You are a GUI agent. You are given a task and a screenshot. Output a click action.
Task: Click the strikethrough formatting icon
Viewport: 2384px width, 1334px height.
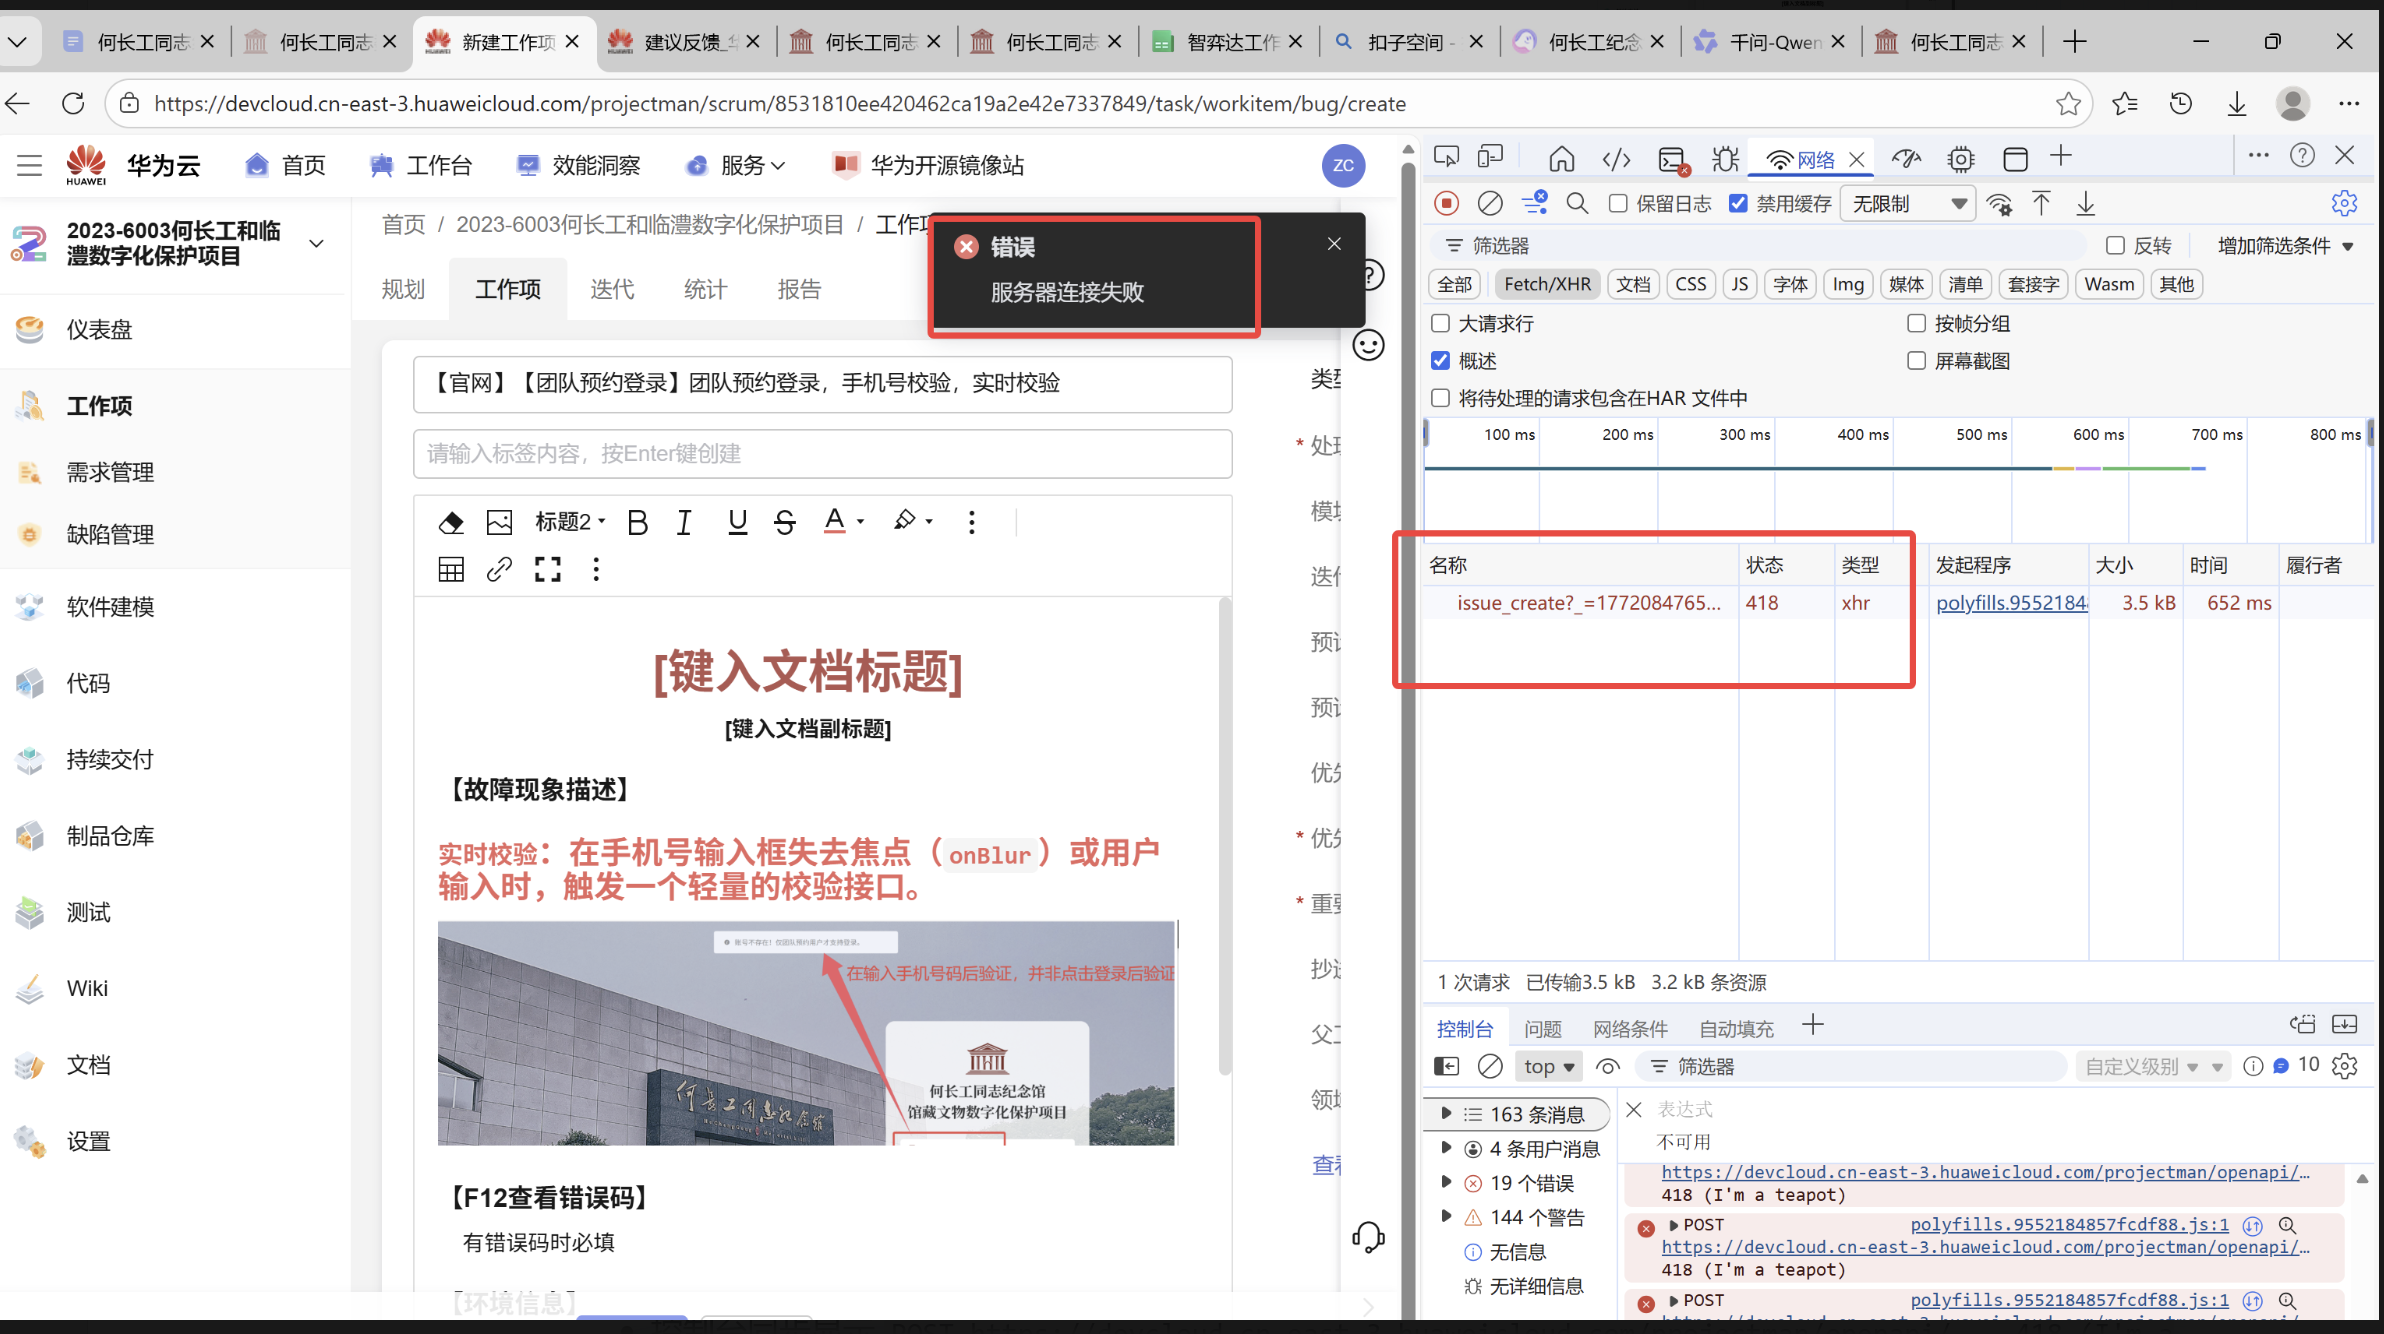tap(785, 522)
